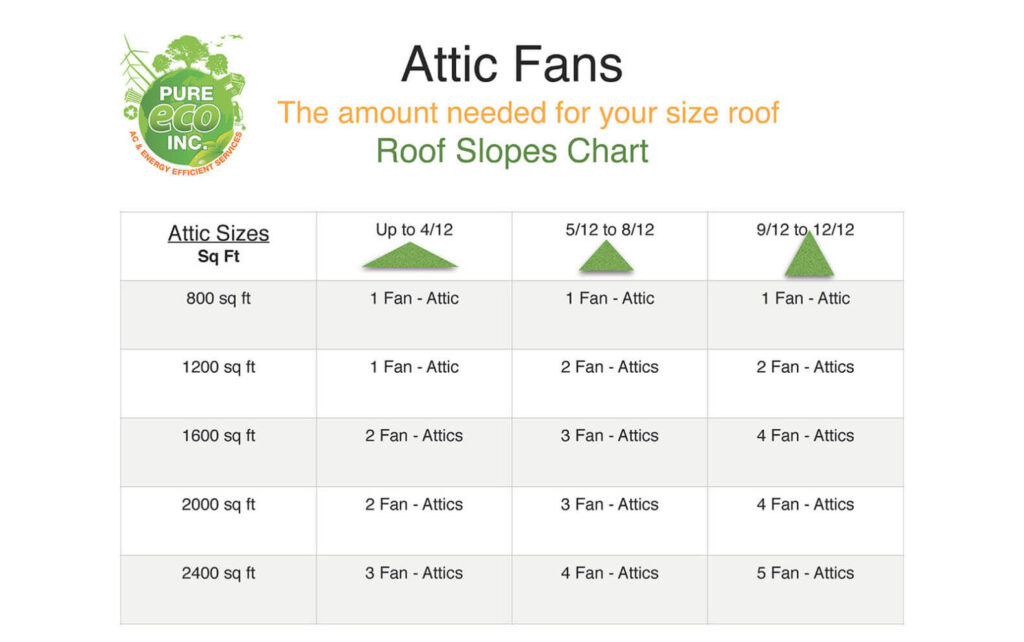Image resolution: width=1024 pixels, height=642 pixels.
Task: Click the Attic Sizes column header
Action: pyautogui.click(x=218, y=233)
